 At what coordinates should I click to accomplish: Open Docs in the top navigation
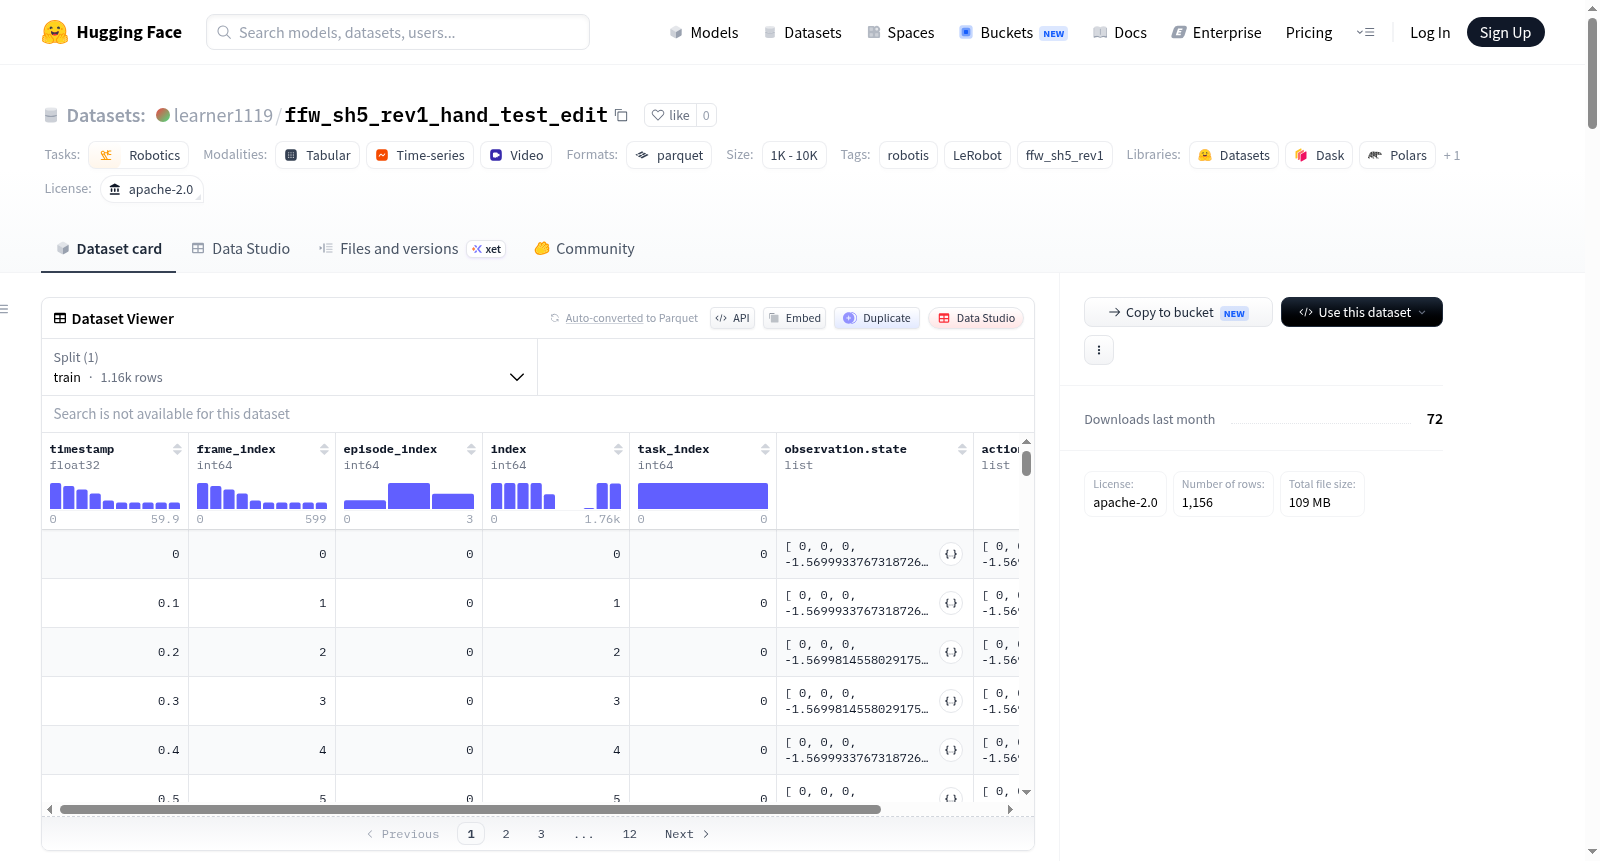pyautogui.click(x=1120, y=32)
